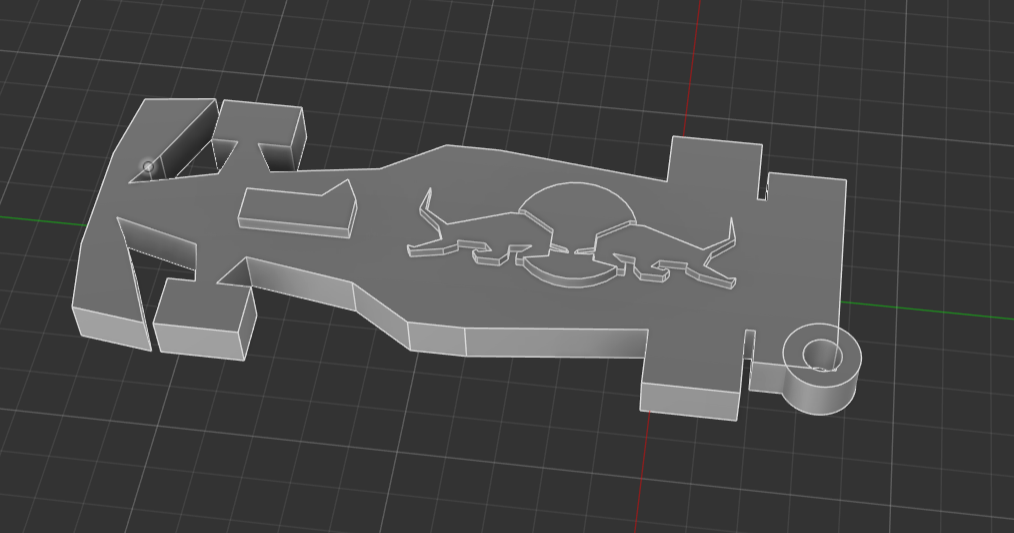Screen dimensions: 1014x533
Task: Click the hole in the keyring loop
Action: 823,354
